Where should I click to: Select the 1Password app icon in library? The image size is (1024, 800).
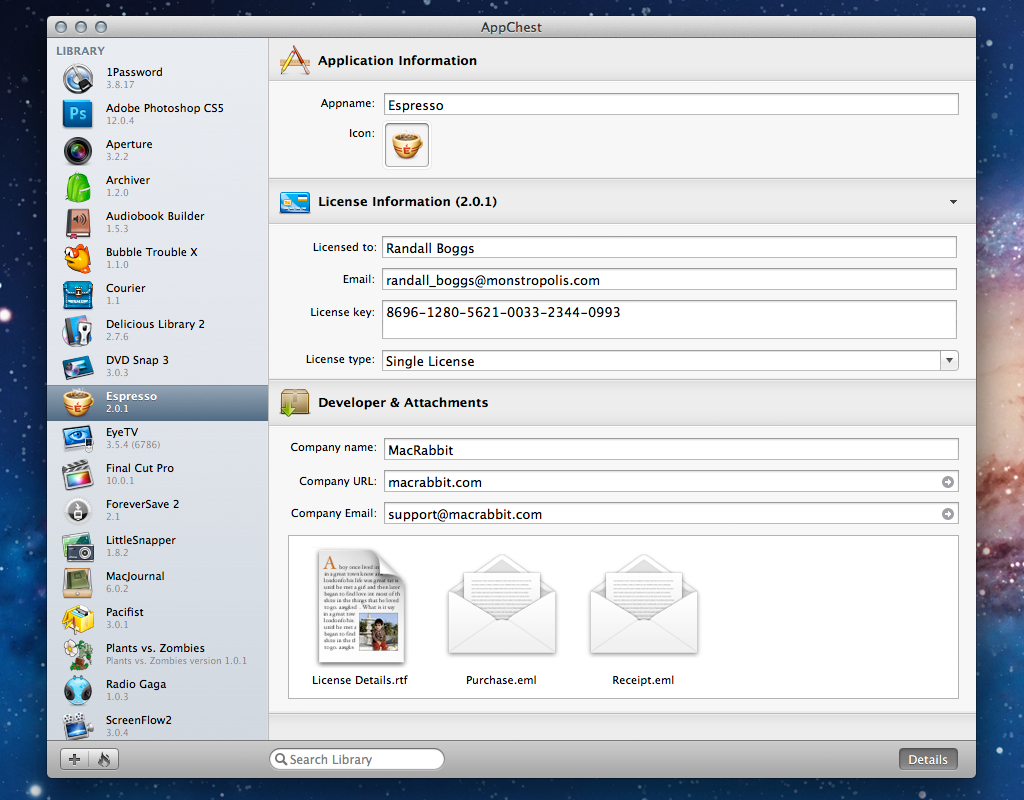tap(78, 78)
